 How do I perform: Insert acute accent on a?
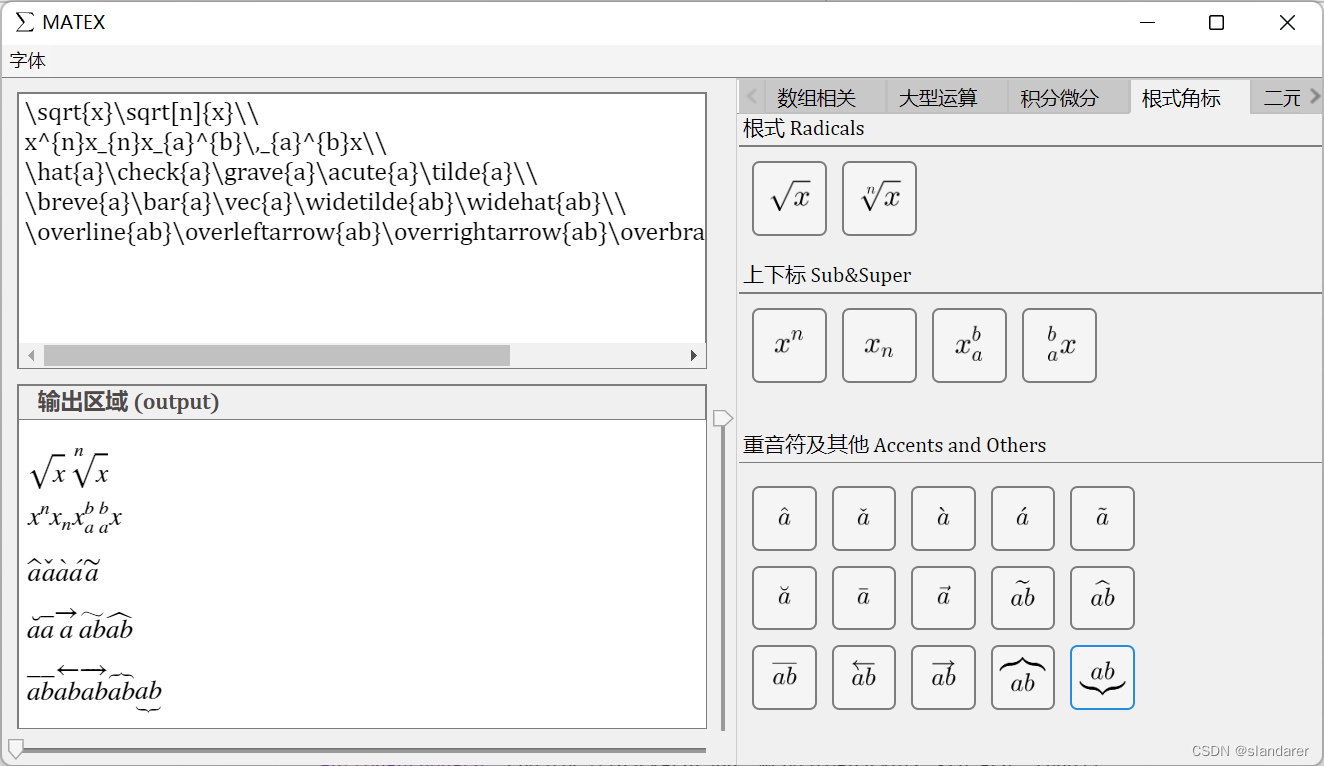[x=1023, y=518]
